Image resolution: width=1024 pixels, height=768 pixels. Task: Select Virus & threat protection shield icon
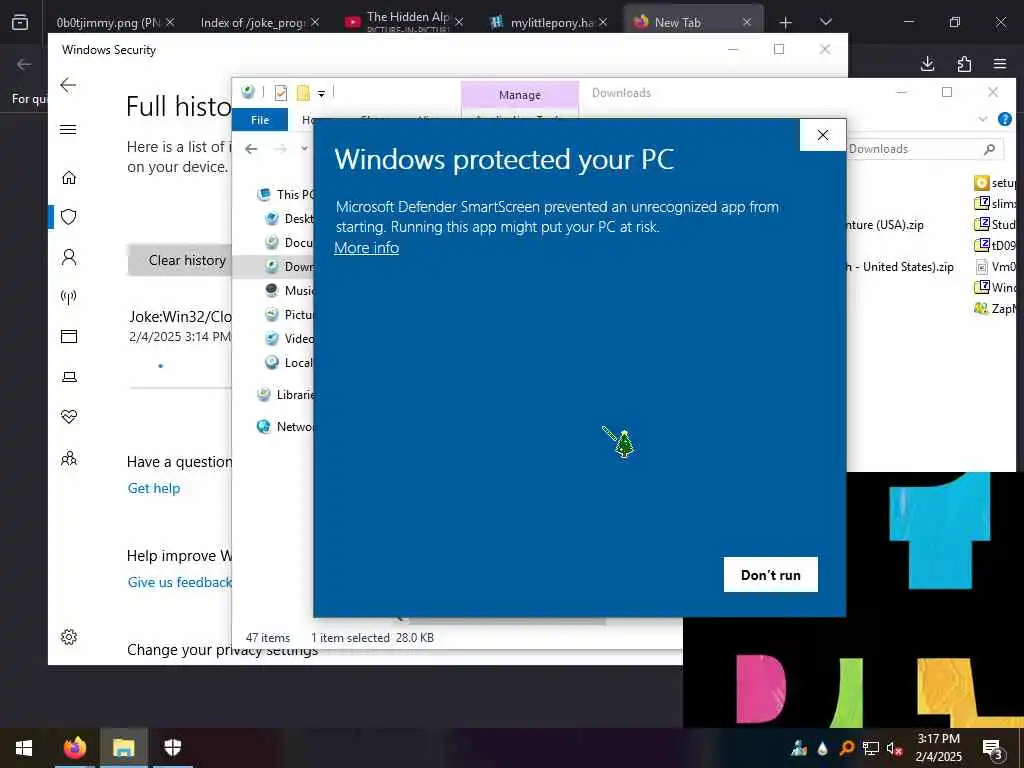tap(69, 217)
